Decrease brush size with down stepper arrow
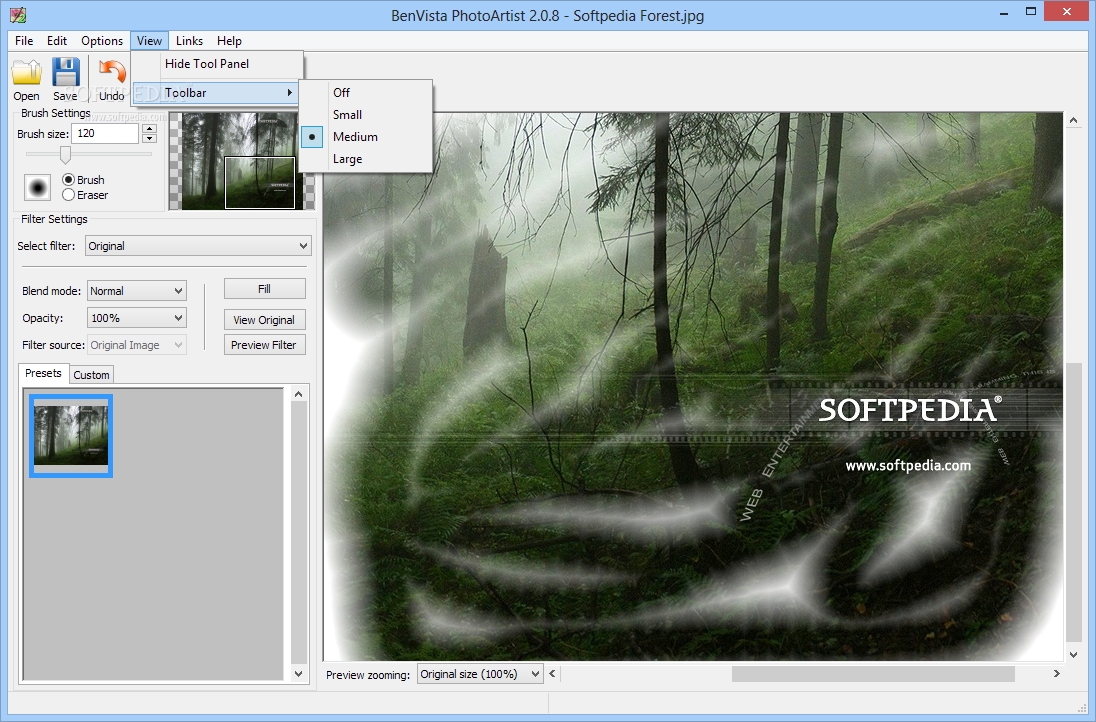 pyautogui.click(x=150, y=138)
